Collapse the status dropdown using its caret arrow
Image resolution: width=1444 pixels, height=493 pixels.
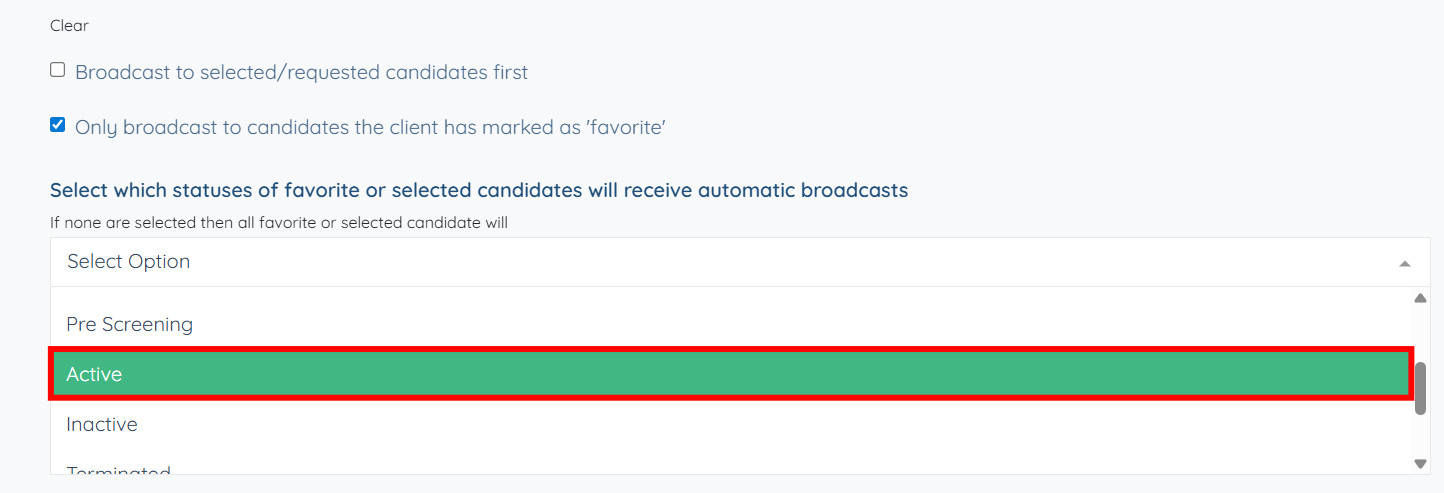(x=1405, y=263)
